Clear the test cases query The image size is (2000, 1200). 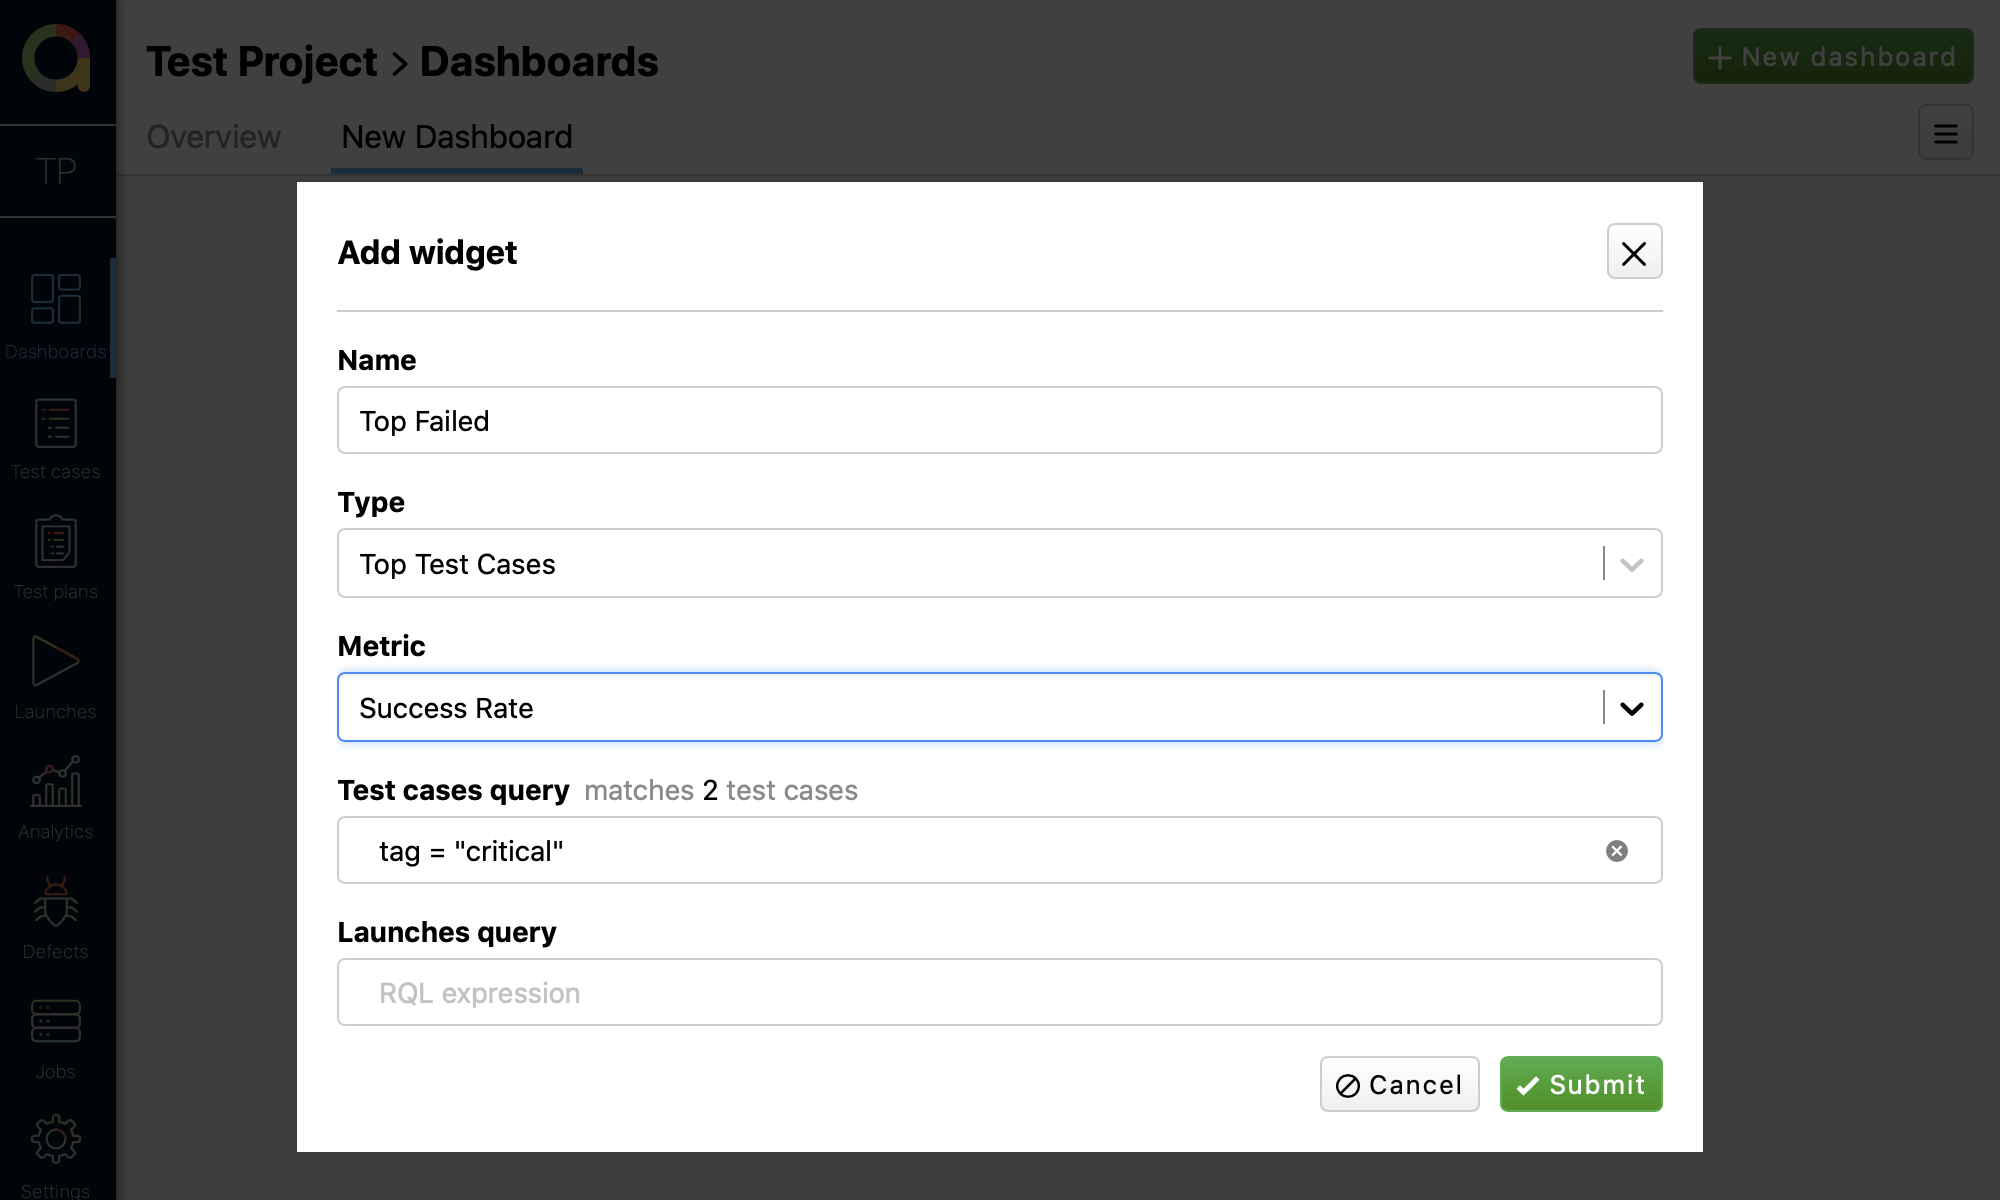[x=1616, y=851]
